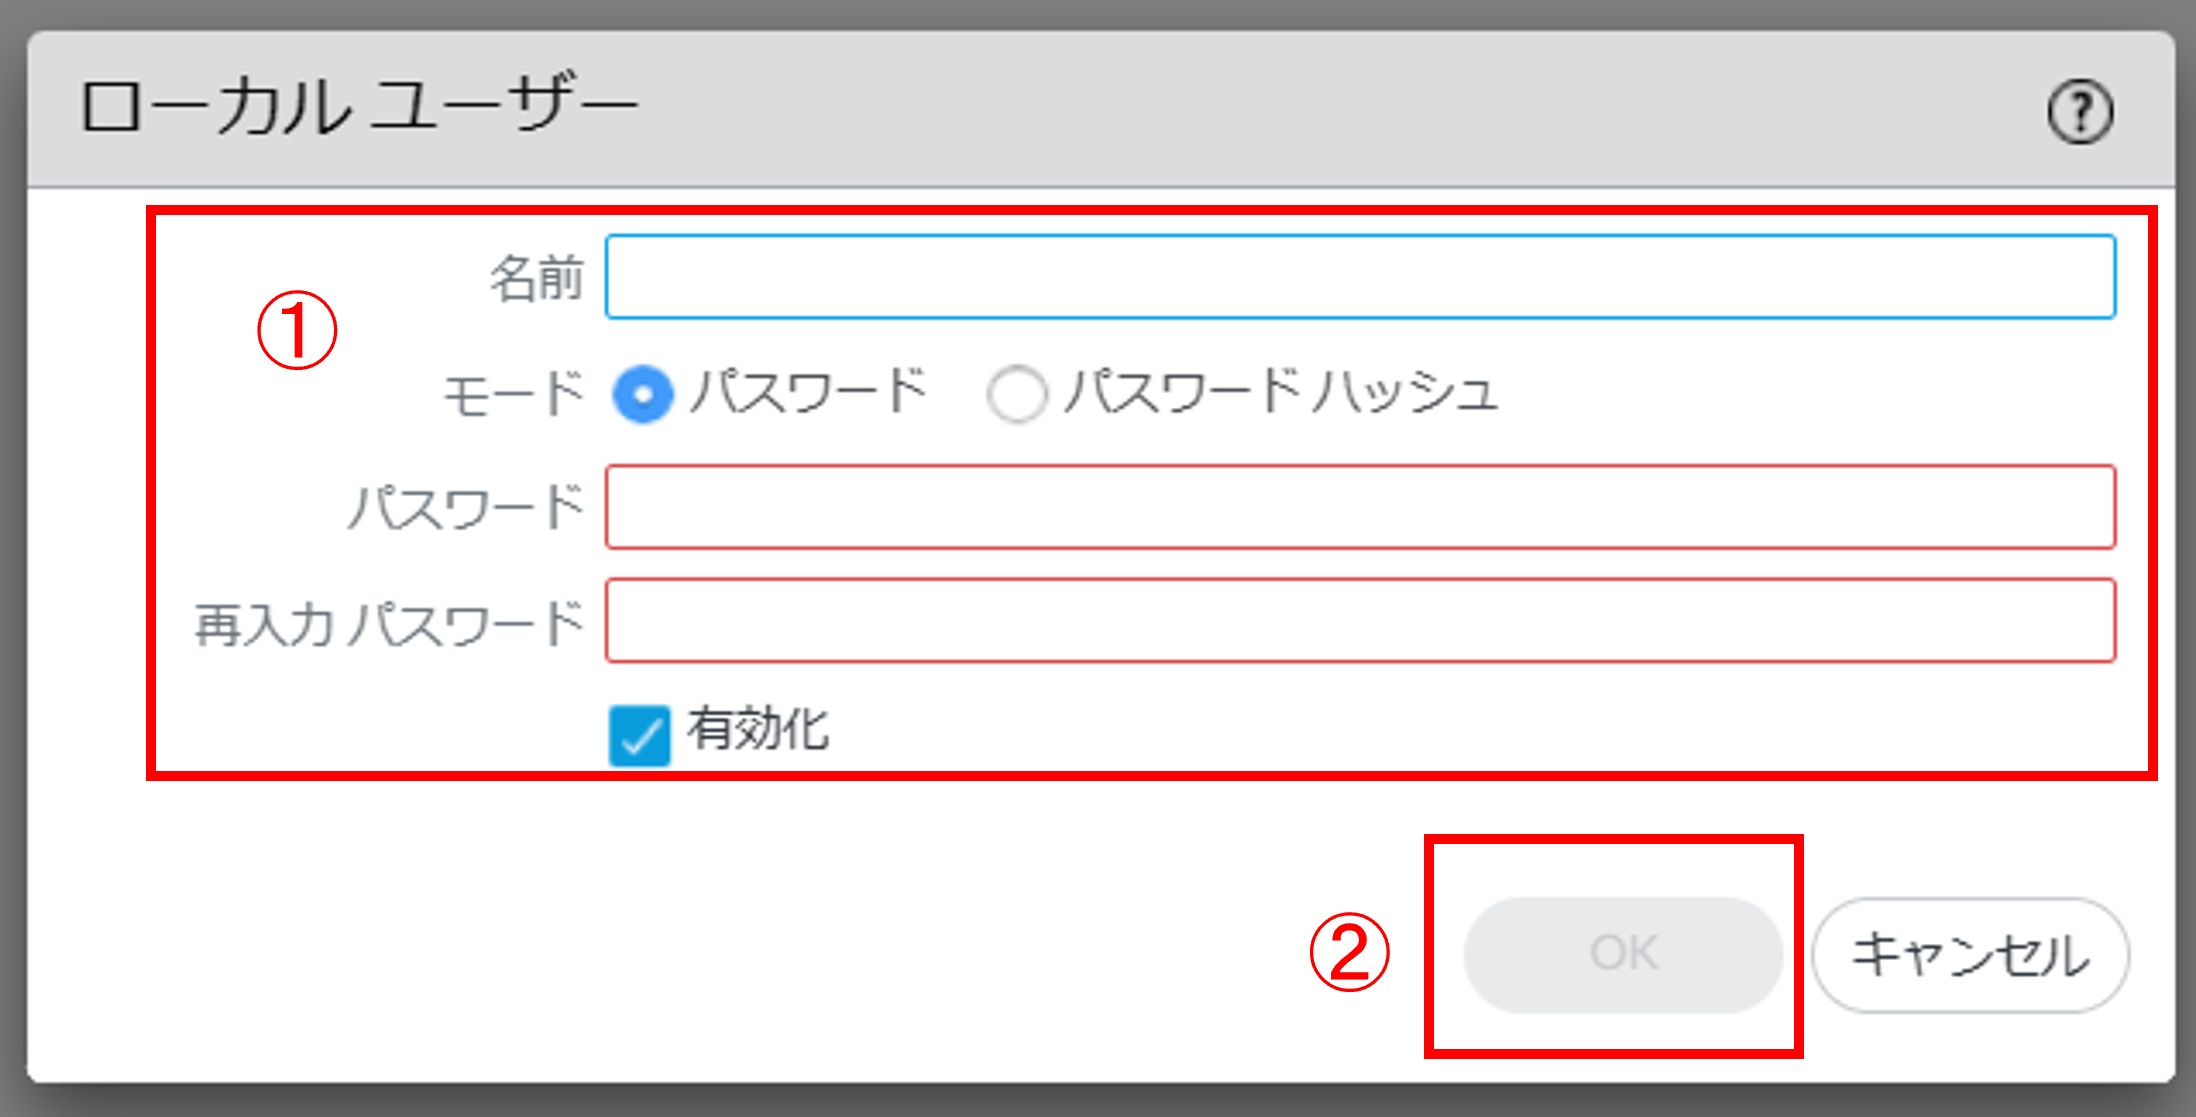Focus the パスワード input field
This screenshot has width=2196, height=1117.
point(1360,507)
